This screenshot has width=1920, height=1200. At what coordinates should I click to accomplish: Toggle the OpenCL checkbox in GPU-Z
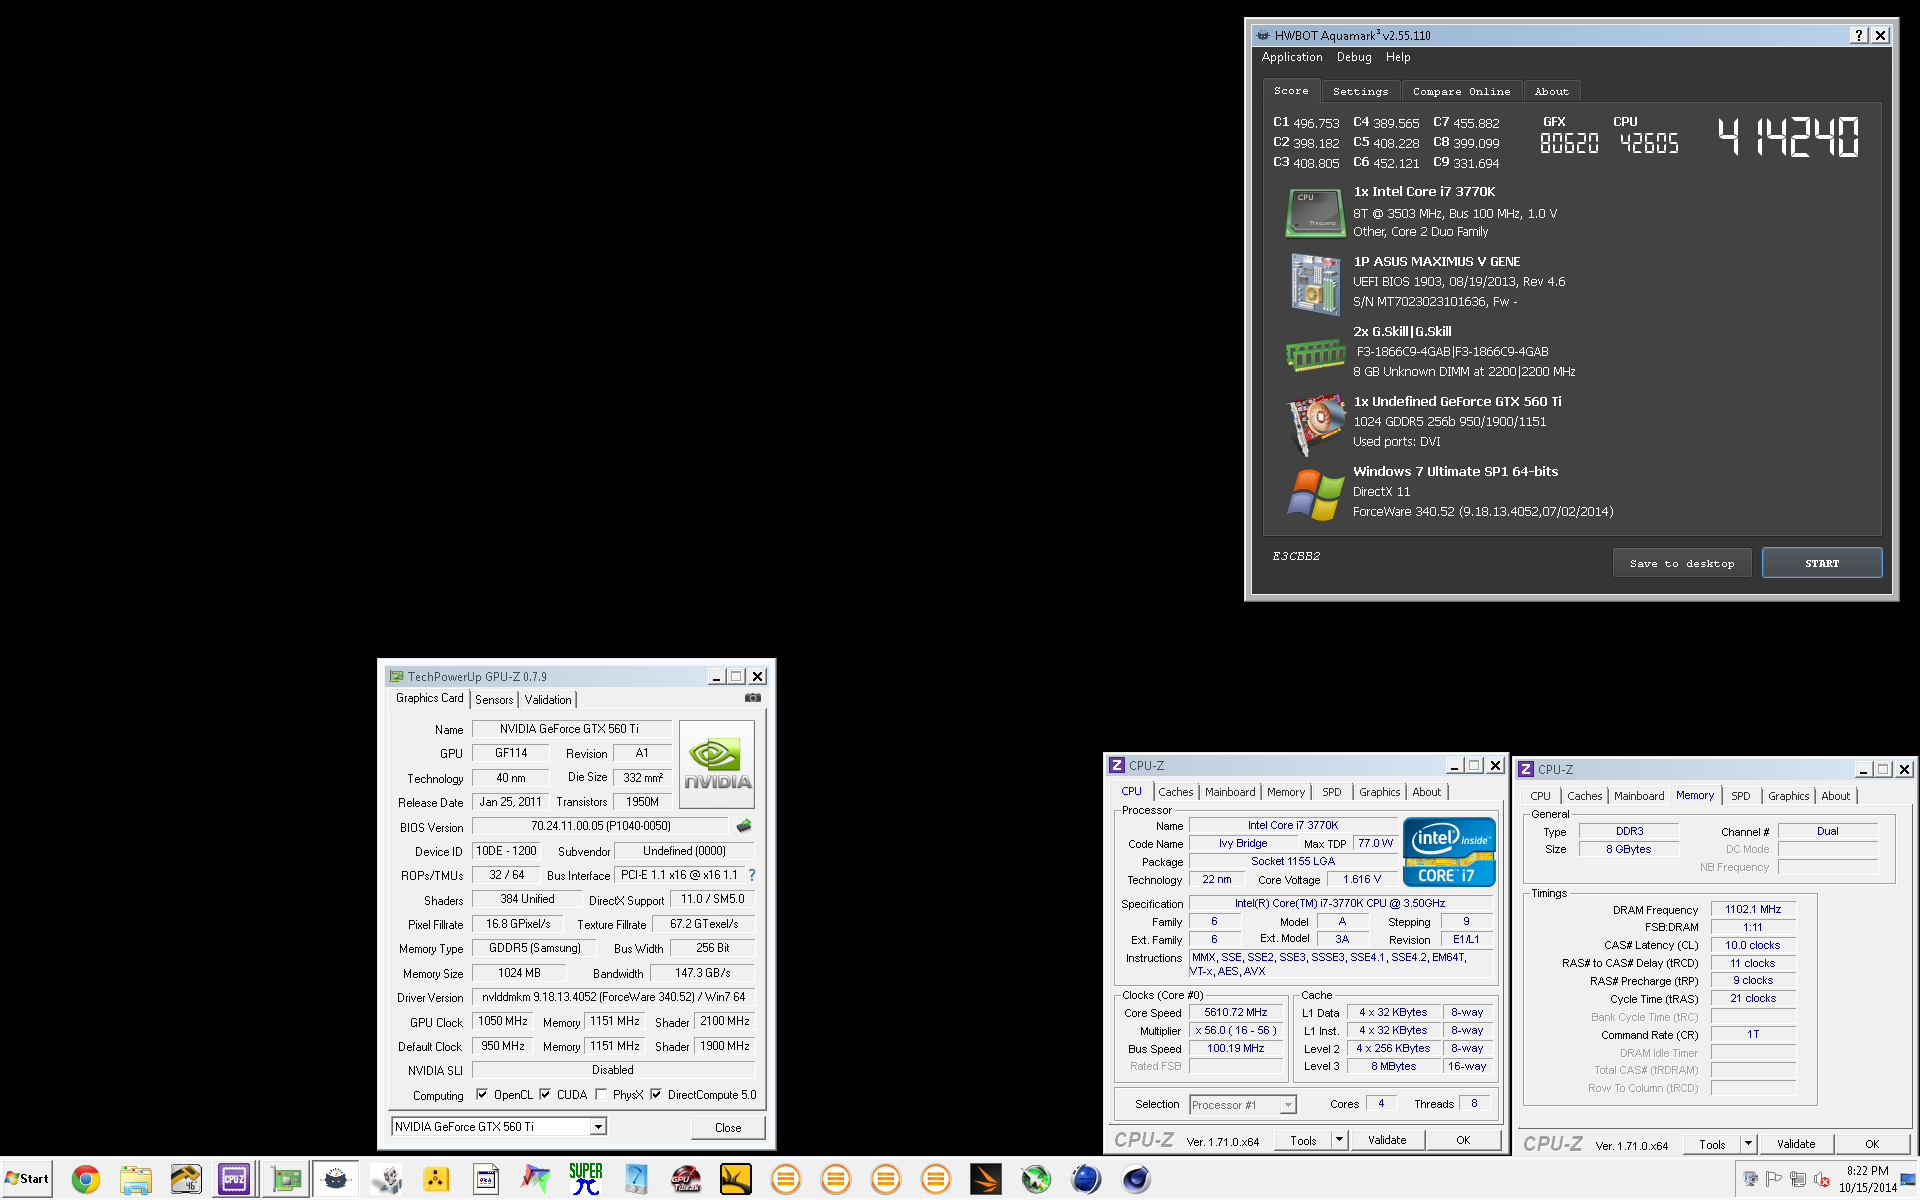point(482,1094)
